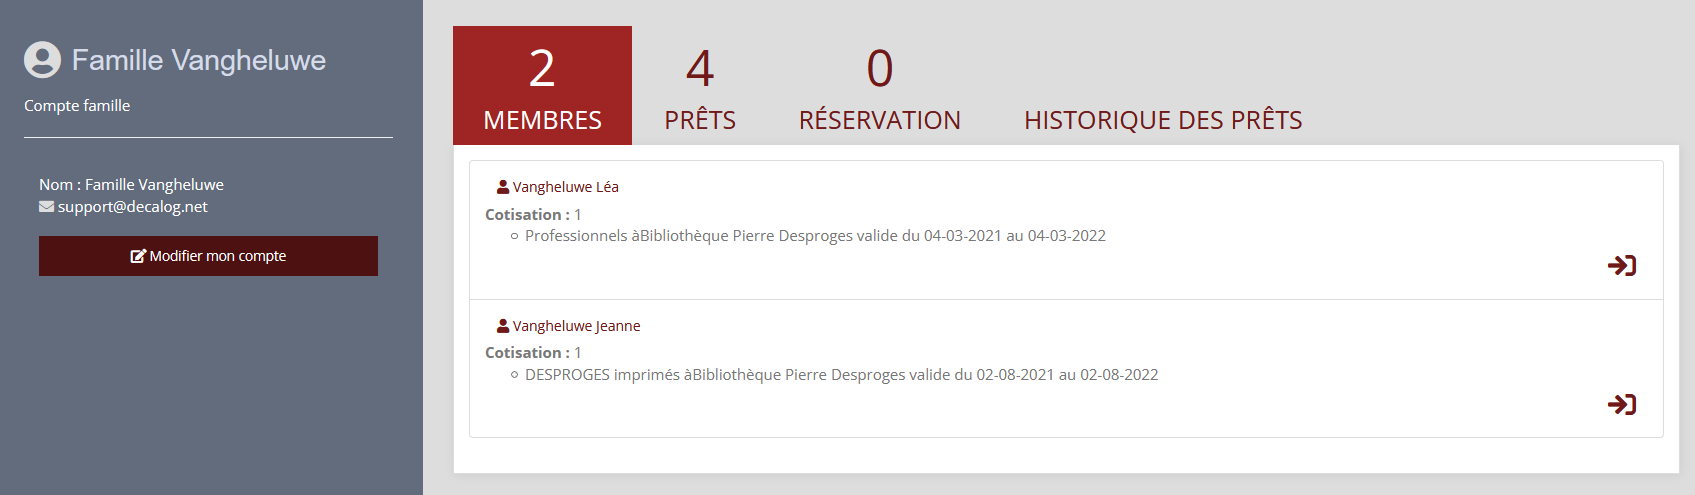Select the Réservation tab
This screenshot has width=1695, height=495.
pos(879,87)
